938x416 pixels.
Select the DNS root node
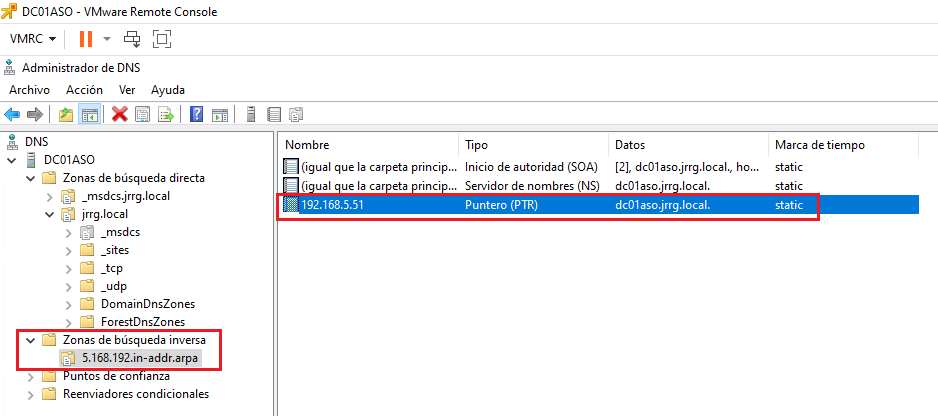pyautogui.click(x=36, y=142)
